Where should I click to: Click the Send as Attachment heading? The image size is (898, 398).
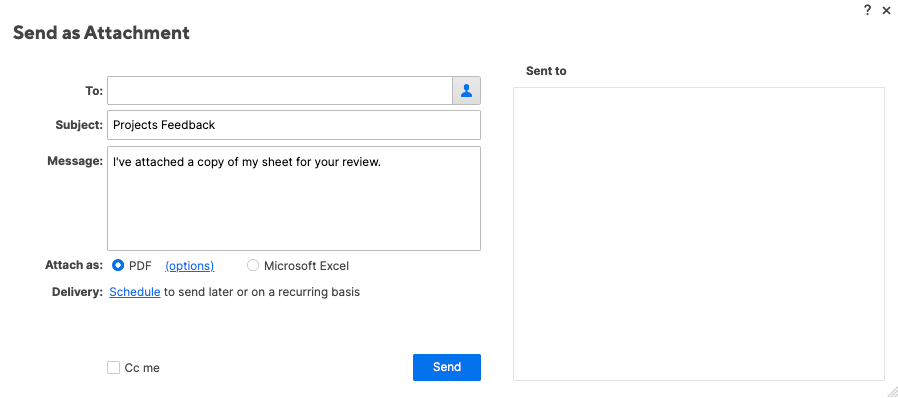[x=101, y=33]
